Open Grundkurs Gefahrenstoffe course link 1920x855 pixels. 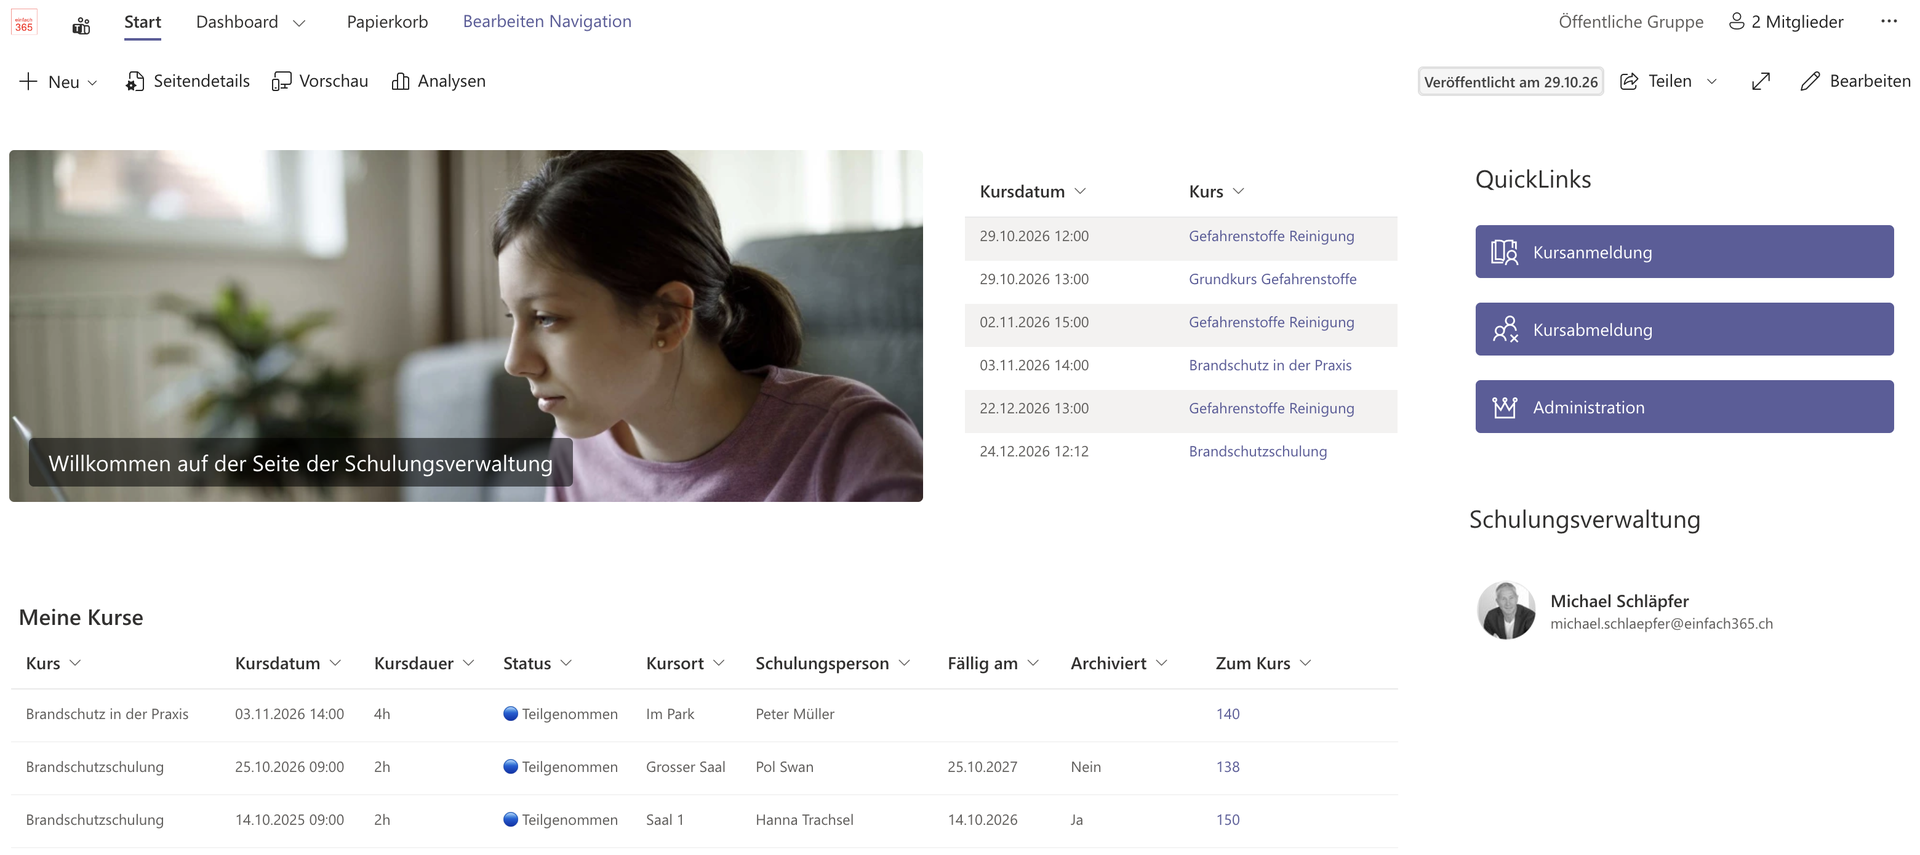pyautogui.click(x=1272, y=279)
